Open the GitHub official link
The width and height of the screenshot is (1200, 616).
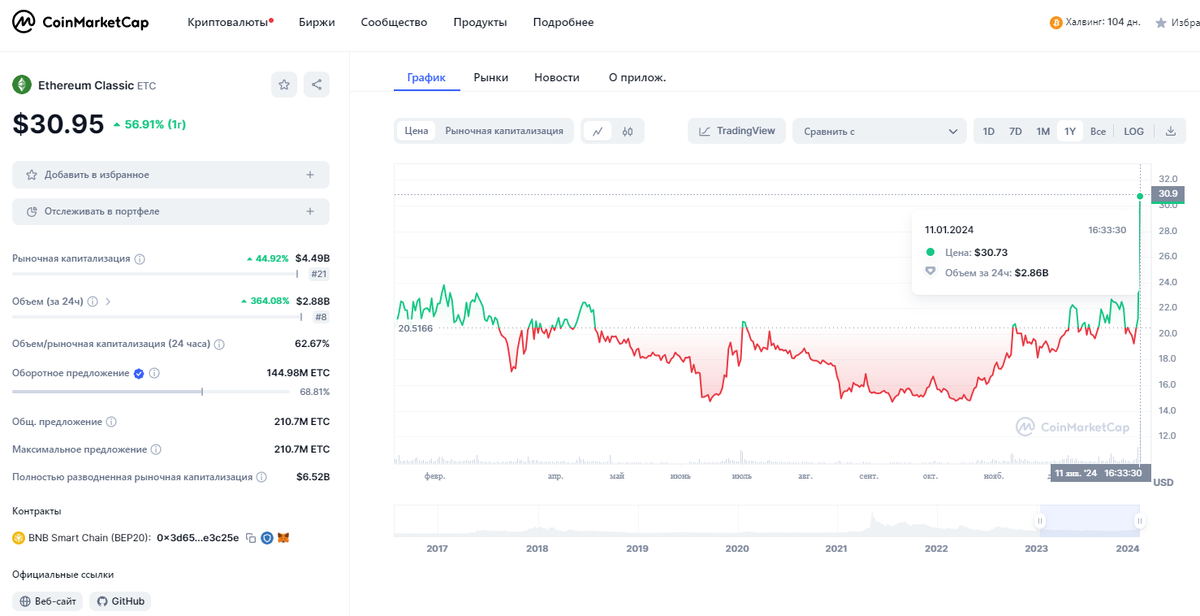pyautogui.click(x=120, y=601)
